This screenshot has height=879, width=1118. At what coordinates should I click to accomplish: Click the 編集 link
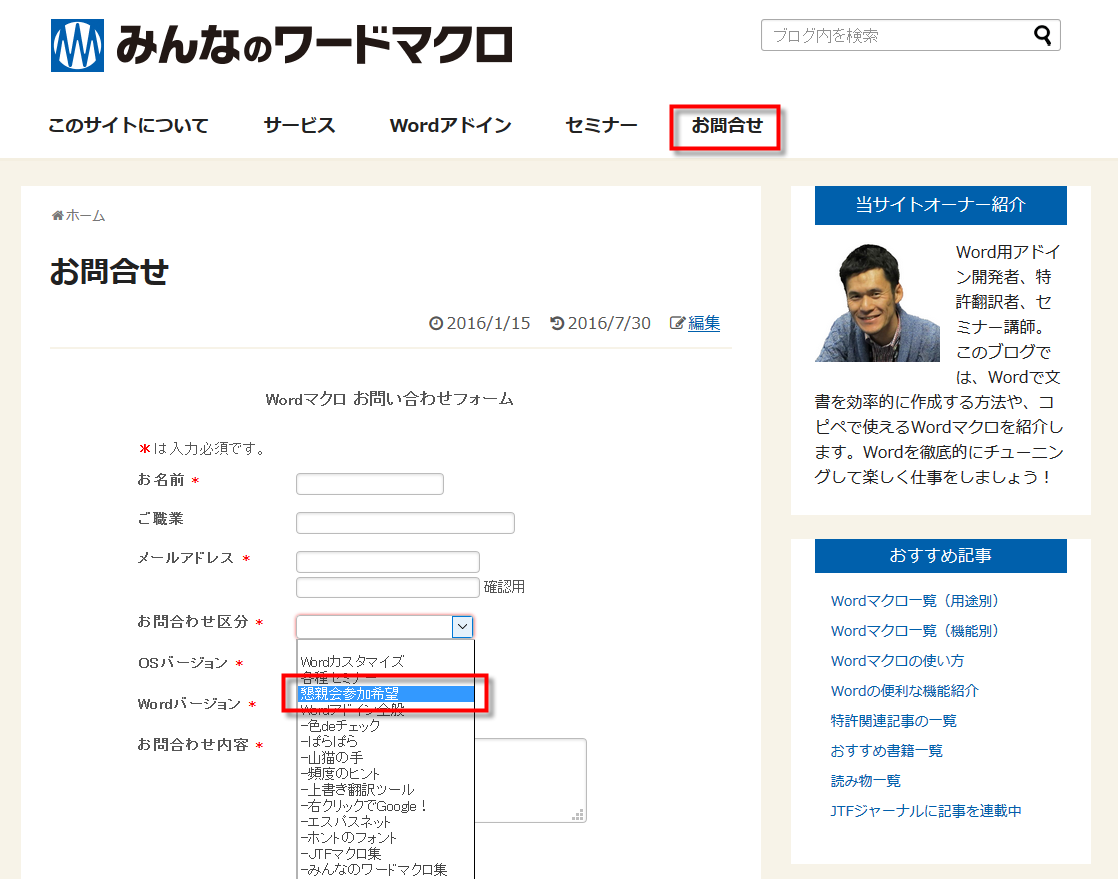pyautogui.click(x=704, y=323)
